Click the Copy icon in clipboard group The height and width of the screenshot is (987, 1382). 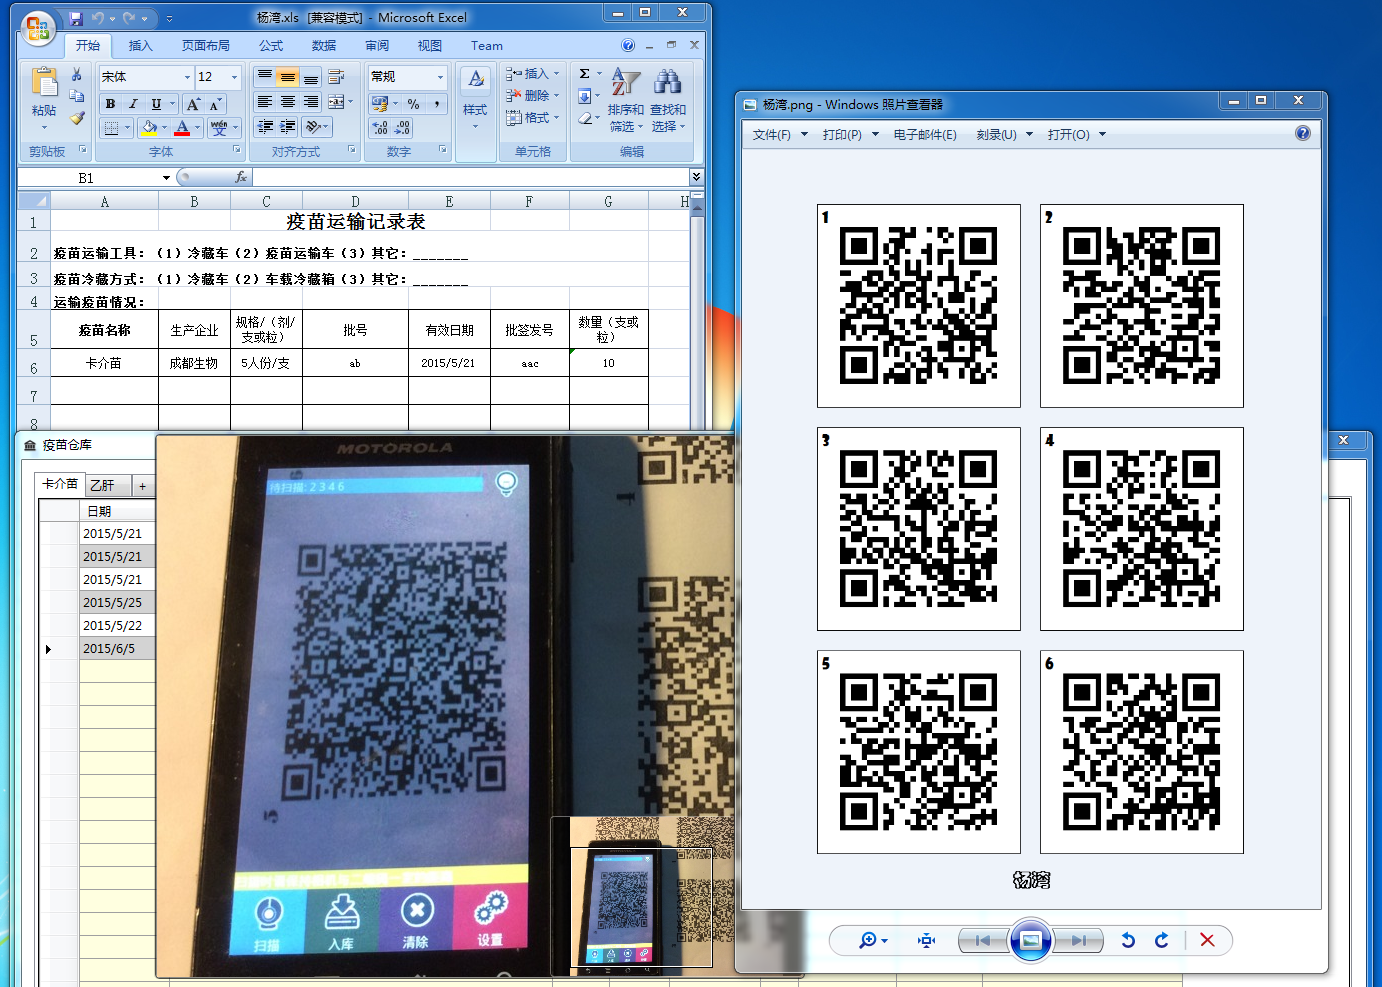pos(76,96)
